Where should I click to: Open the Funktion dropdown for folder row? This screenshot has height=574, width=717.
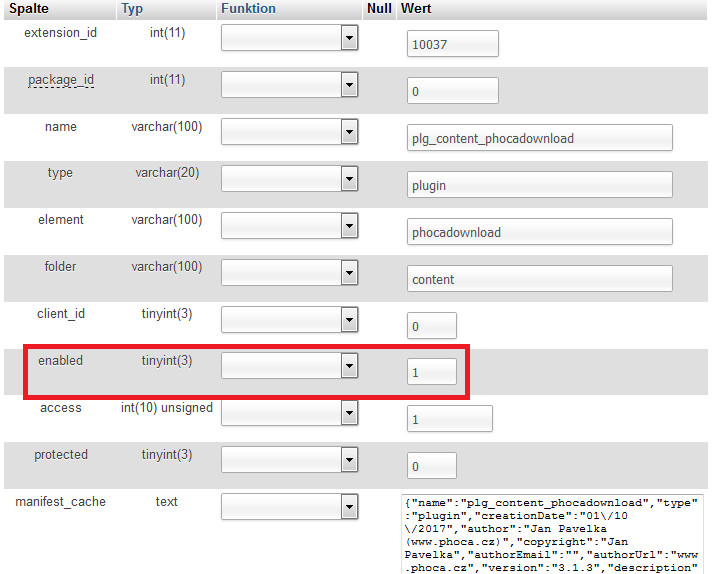(x=289, y=272)
